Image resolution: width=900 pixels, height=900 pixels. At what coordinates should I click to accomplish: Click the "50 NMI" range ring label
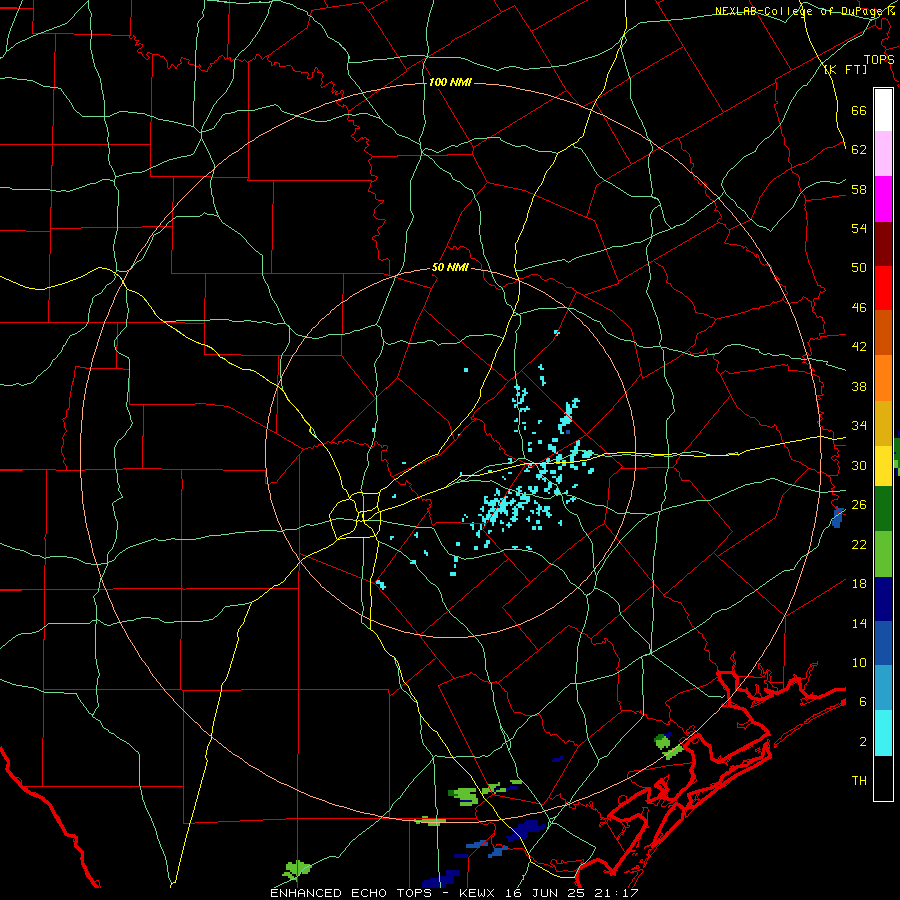click(450, 267)
